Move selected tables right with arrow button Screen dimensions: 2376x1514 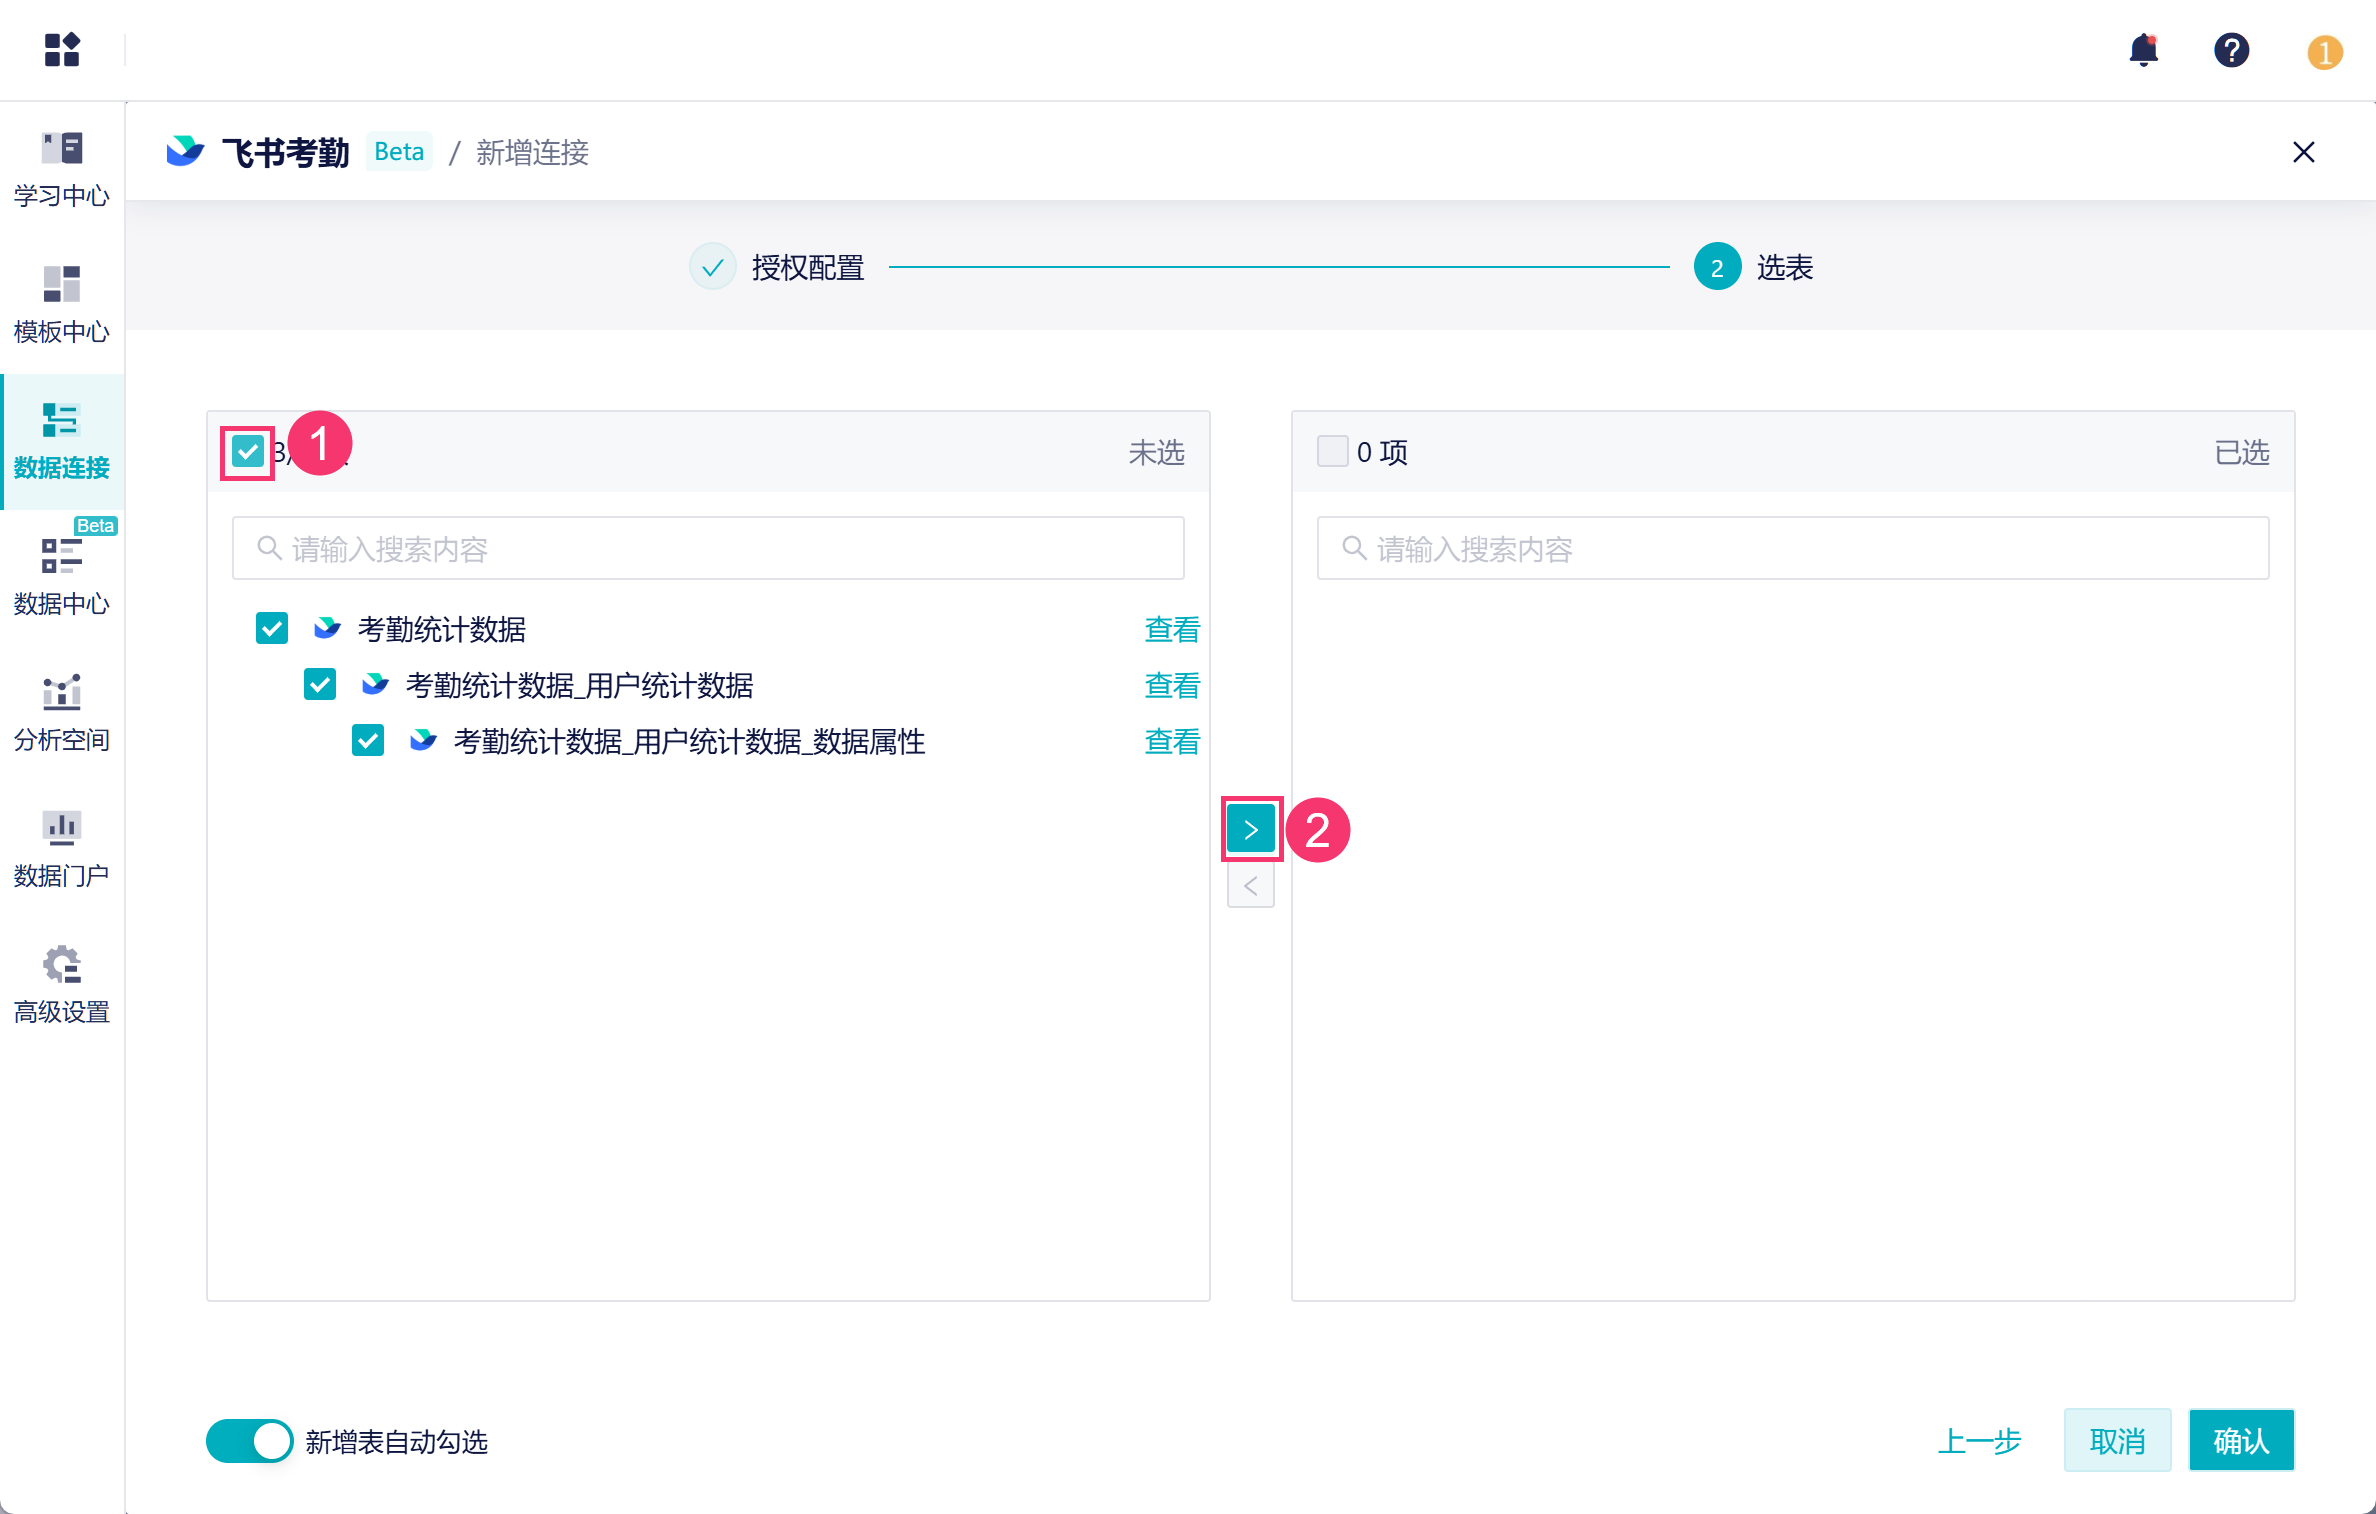click(x=1250, y=829)
